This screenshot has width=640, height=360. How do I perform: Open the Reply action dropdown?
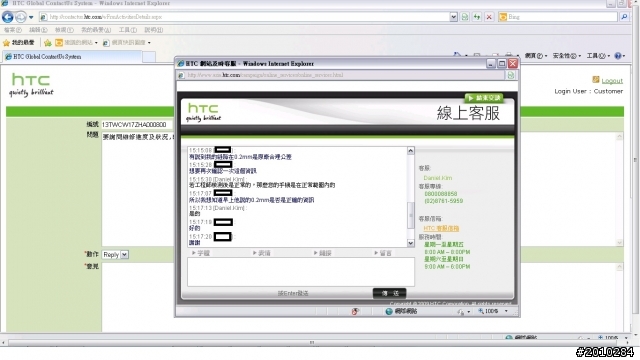[x=115, y=254]
